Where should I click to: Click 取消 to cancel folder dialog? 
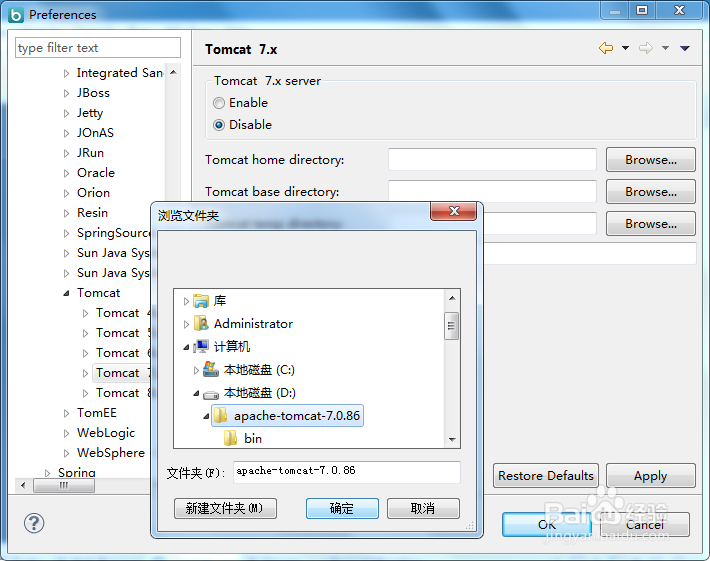click(423, 508)
